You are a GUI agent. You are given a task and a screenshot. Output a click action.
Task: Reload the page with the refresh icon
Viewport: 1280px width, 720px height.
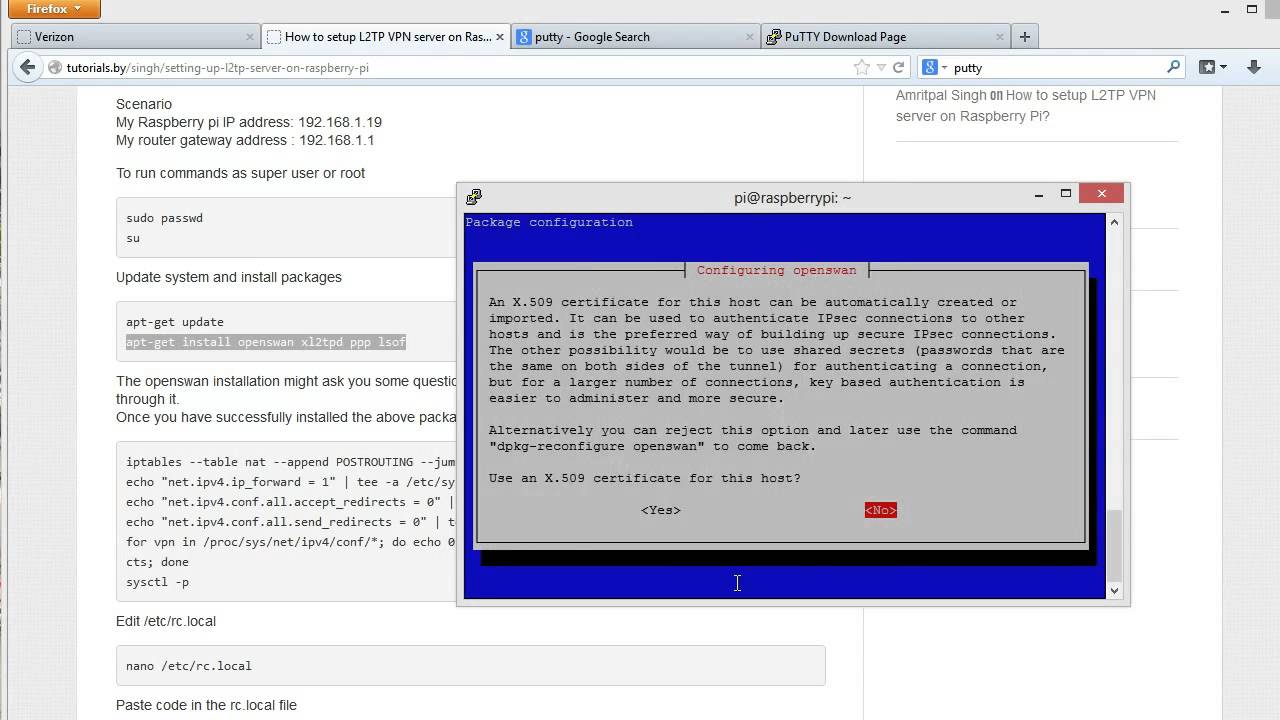(x=898, y=67)
